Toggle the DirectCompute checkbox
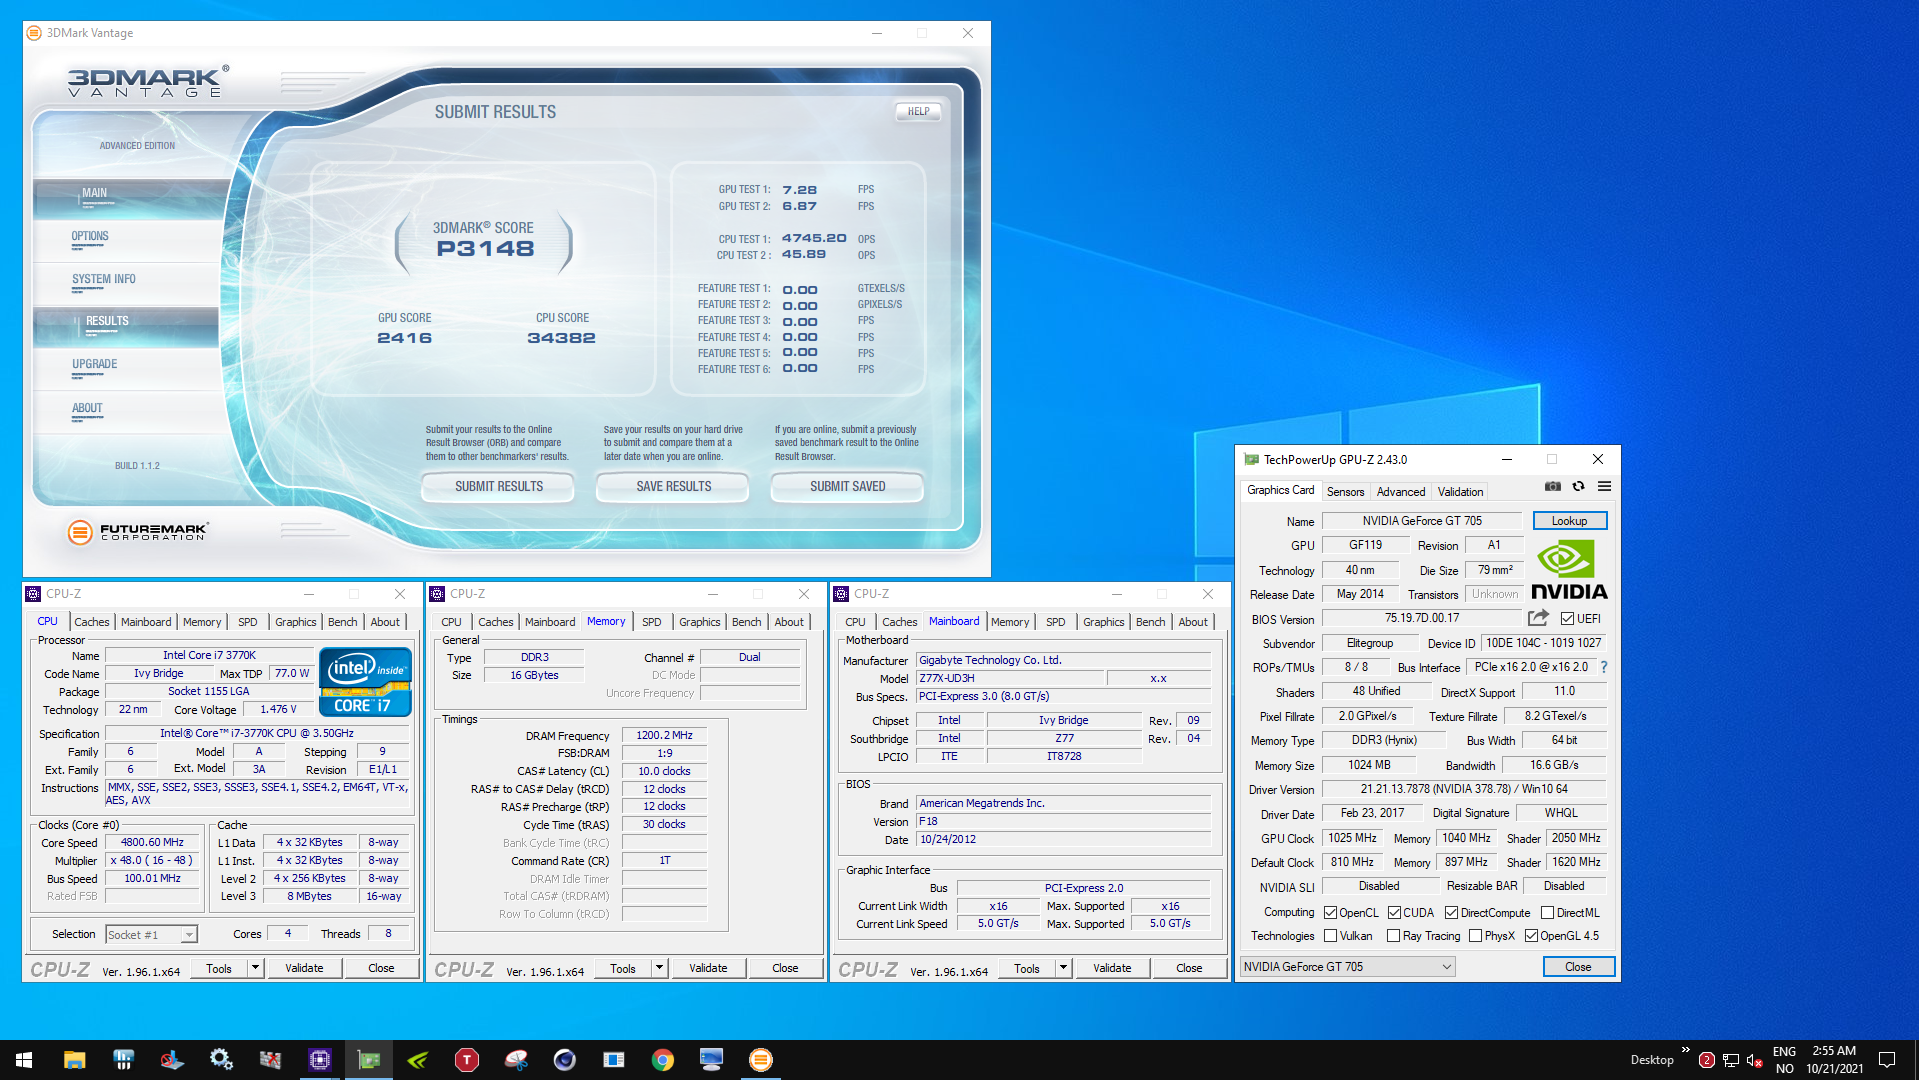 [1451, 913]
